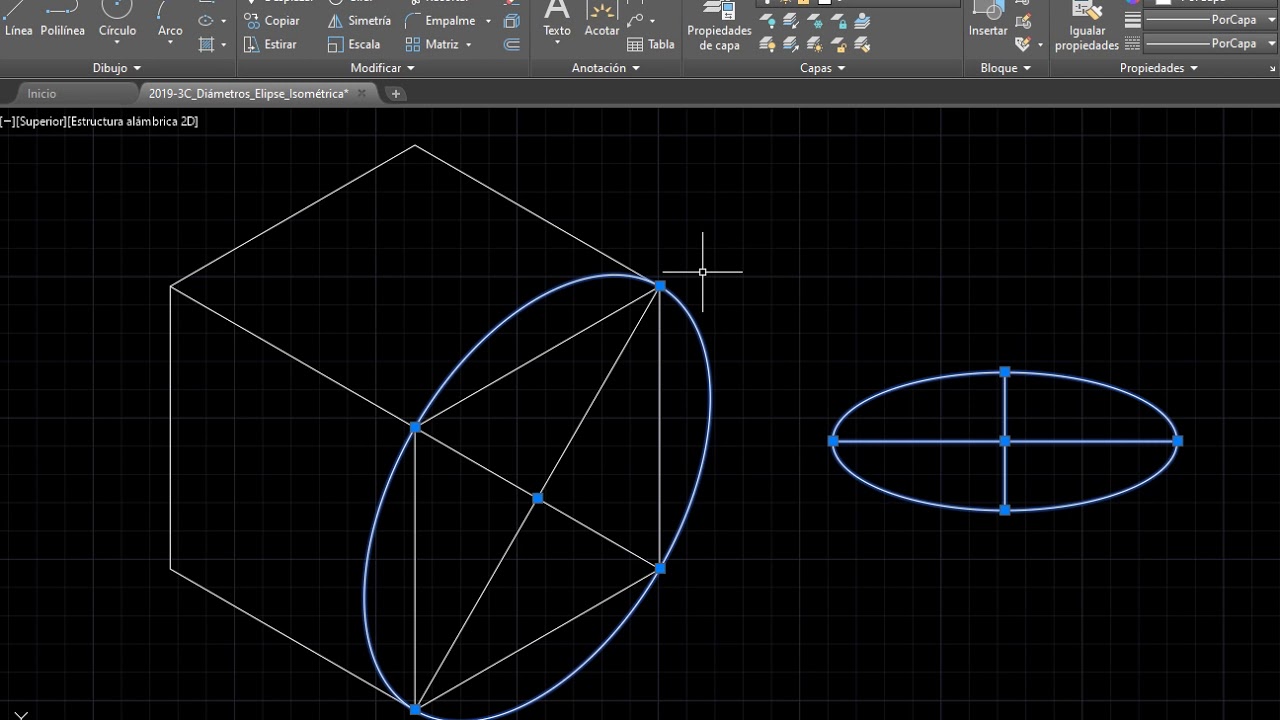Open the Matriz dropdown arrow
This screenshot has width=1280, height=720.
[x=468, y=45]
